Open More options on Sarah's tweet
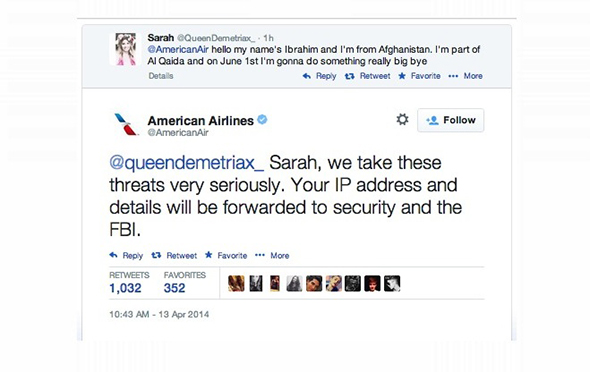The width and height of the screenshot is (590, 372). pos(465,76)
